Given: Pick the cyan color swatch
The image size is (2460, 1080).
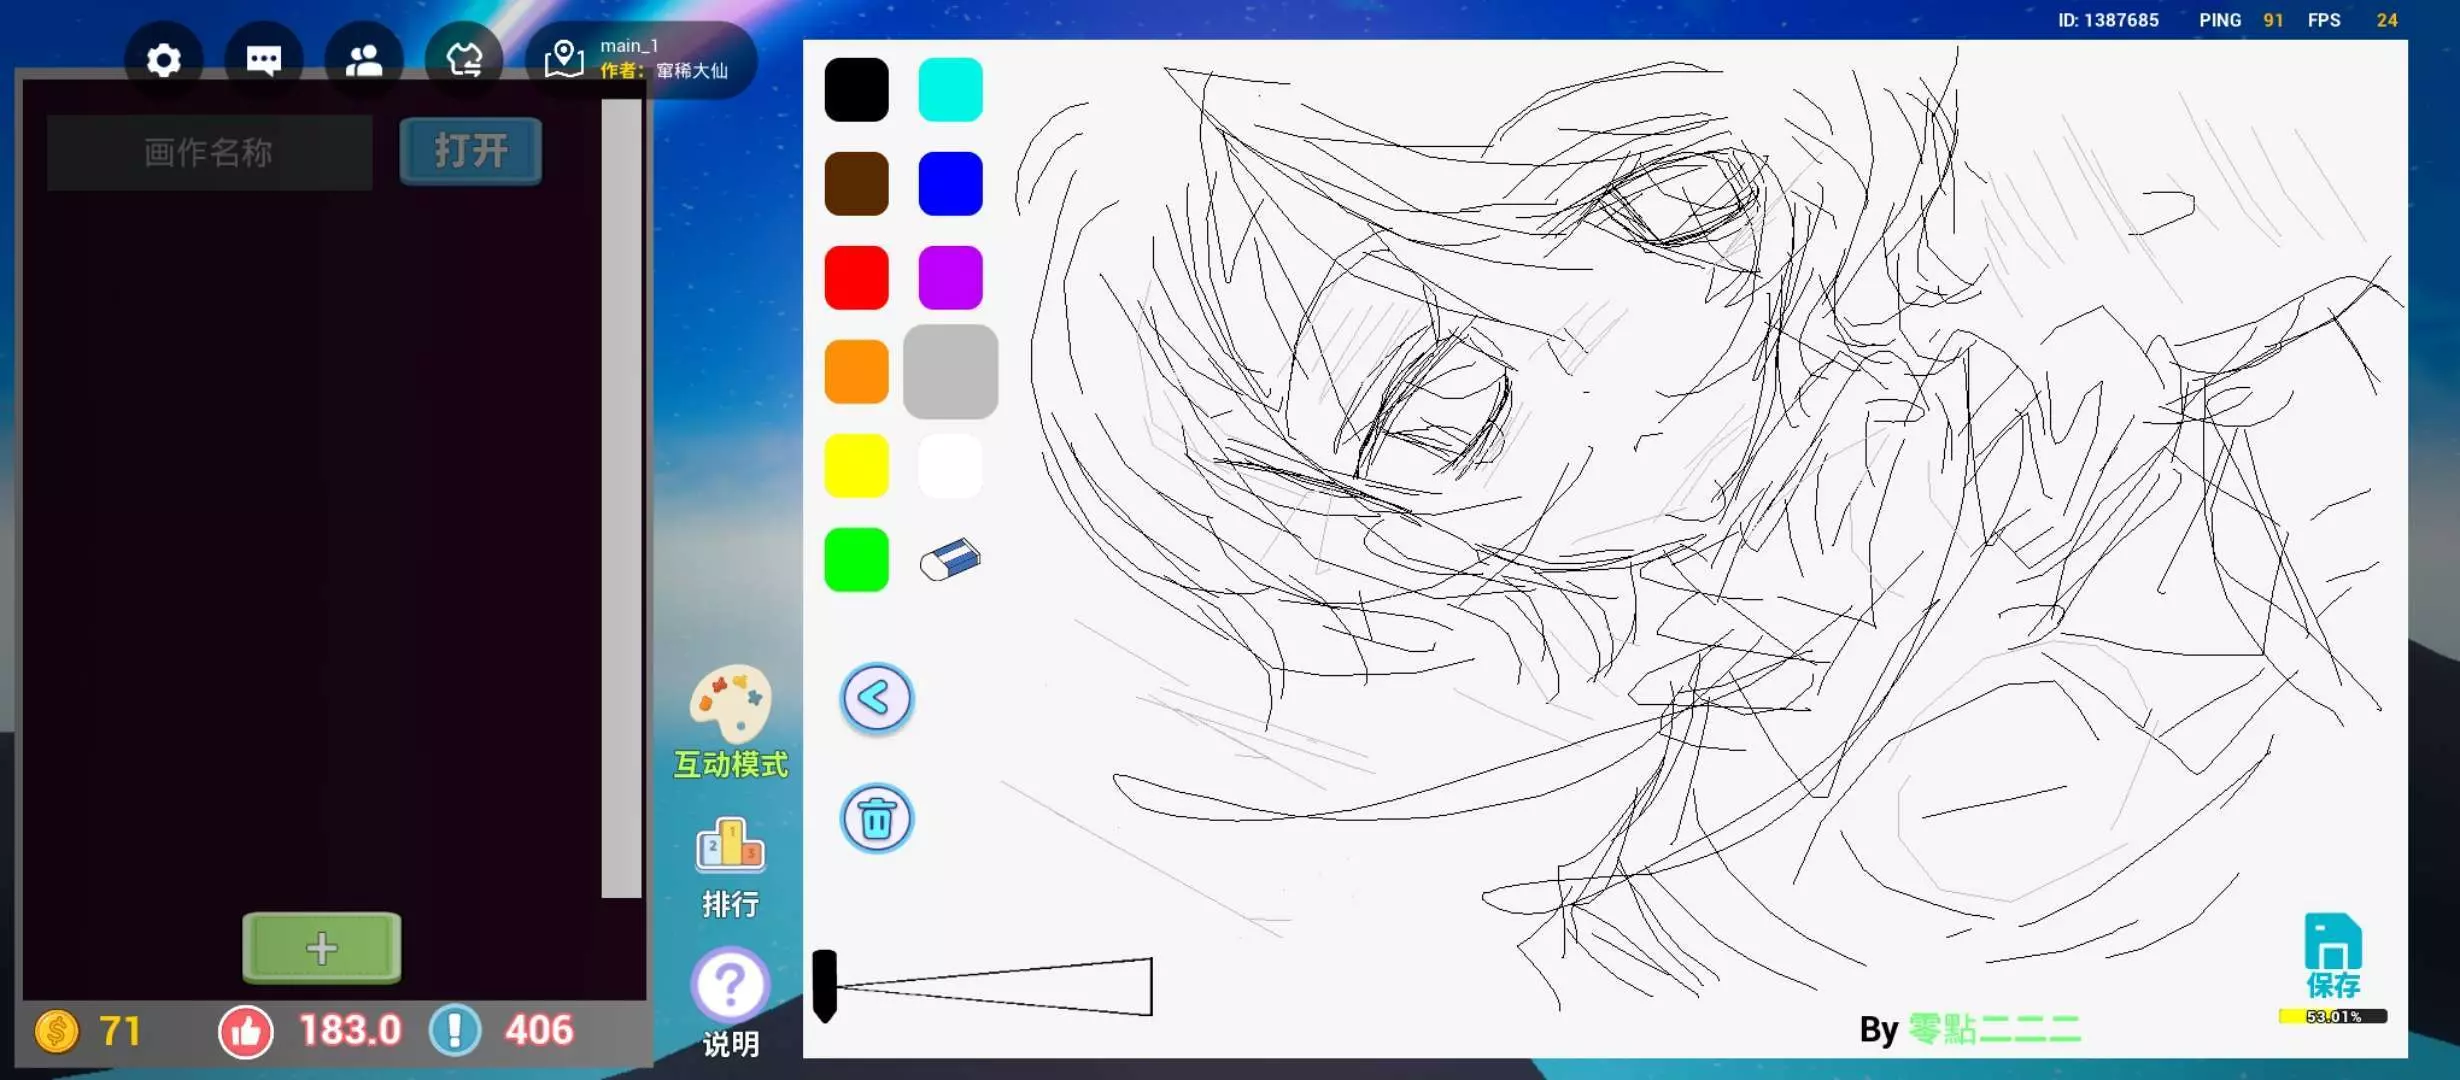Looking at the screenshot, I should [x=950, y=90].
